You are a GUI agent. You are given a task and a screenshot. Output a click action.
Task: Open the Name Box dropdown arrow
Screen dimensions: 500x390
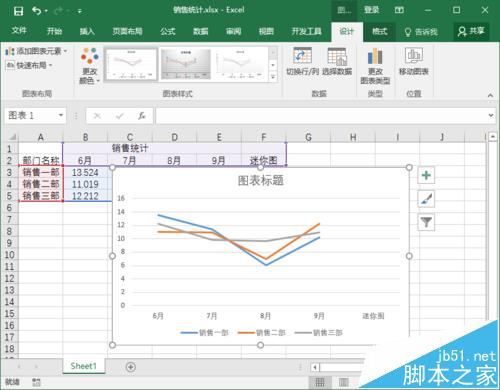61,115
